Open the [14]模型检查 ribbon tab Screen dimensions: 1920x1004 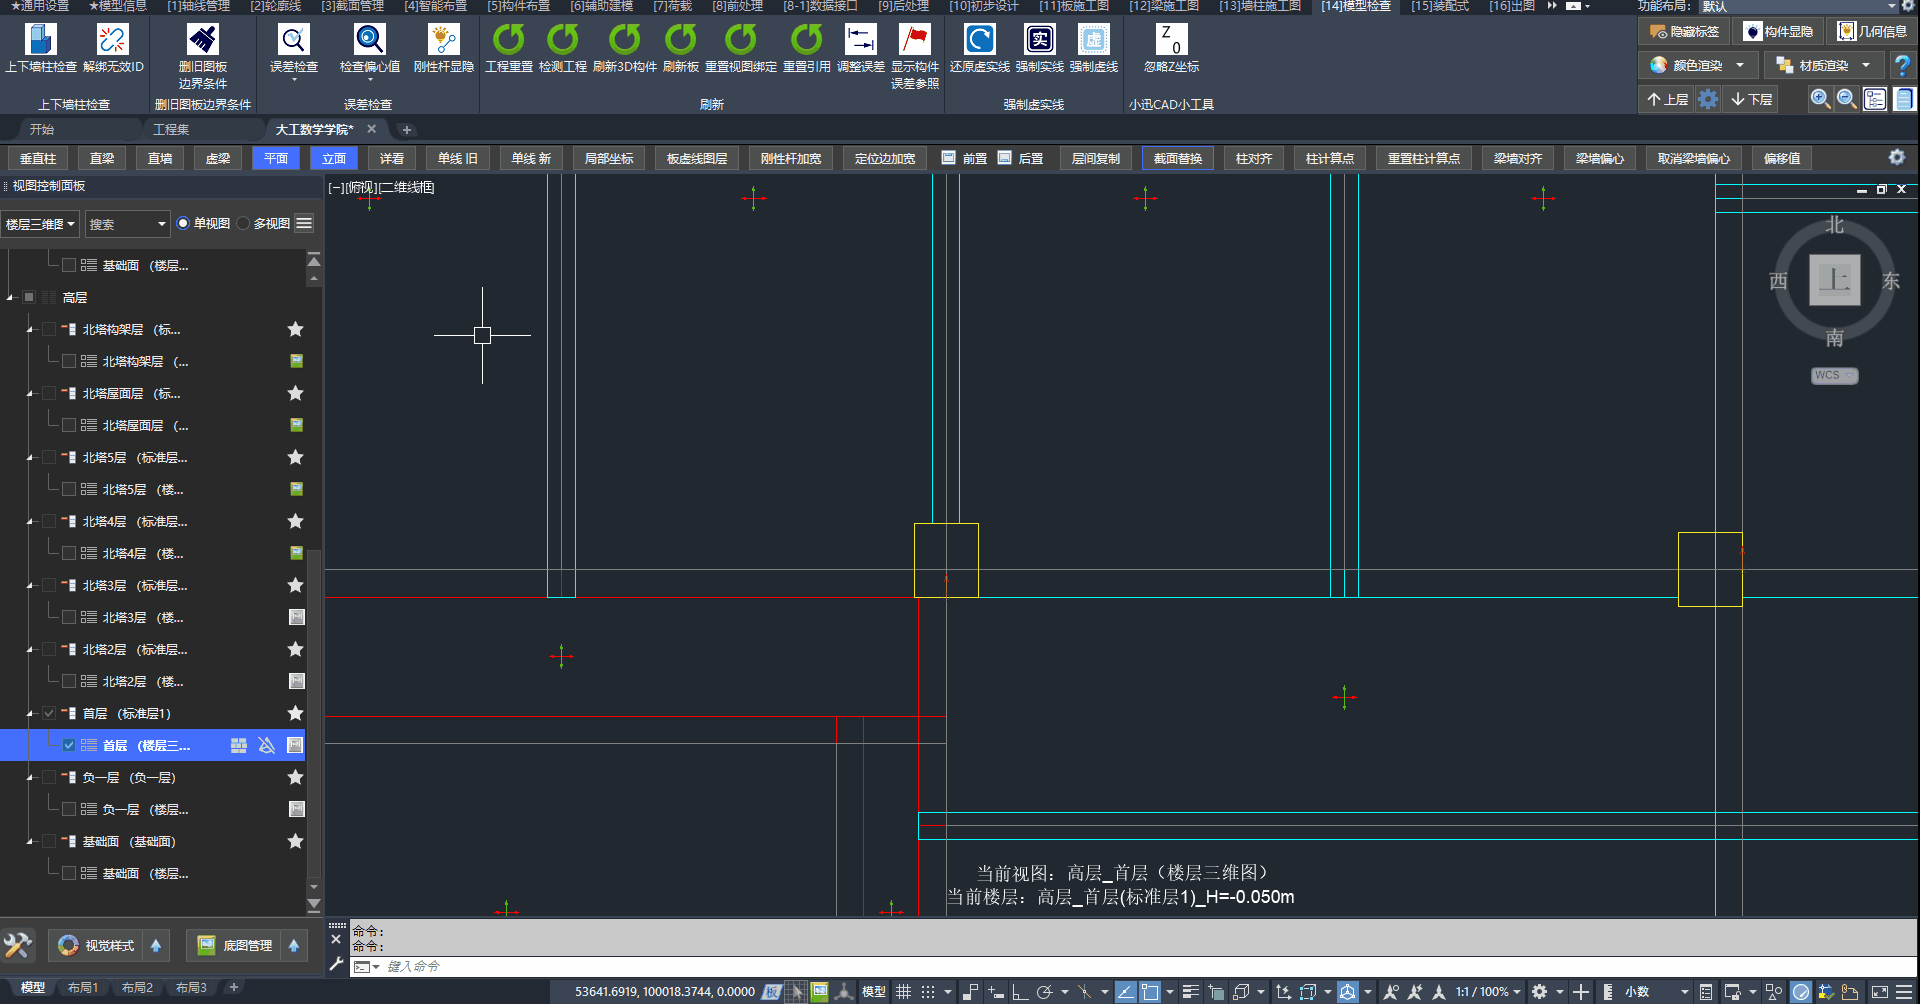point(1356,6)
